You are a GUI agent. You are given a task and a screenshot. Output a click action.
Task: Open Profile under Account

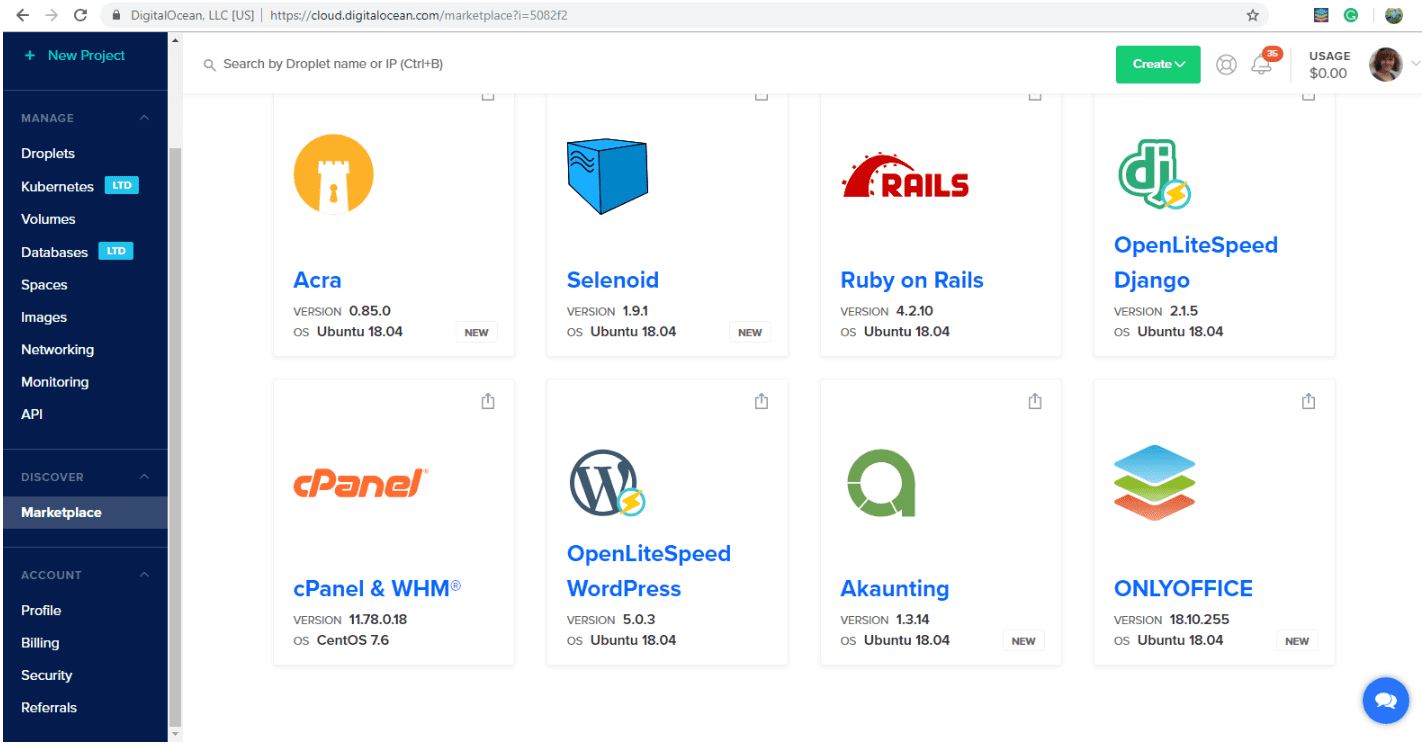click(x=41, y=610)
